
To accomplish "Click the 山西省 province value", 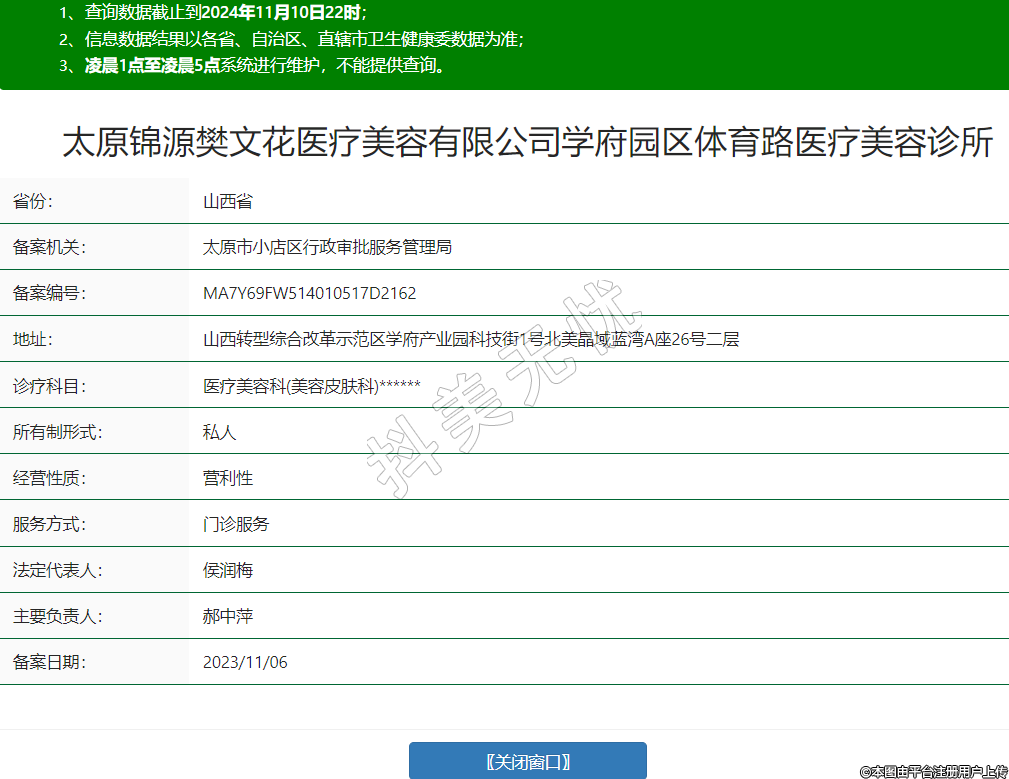I will click(x=228, y=201).
